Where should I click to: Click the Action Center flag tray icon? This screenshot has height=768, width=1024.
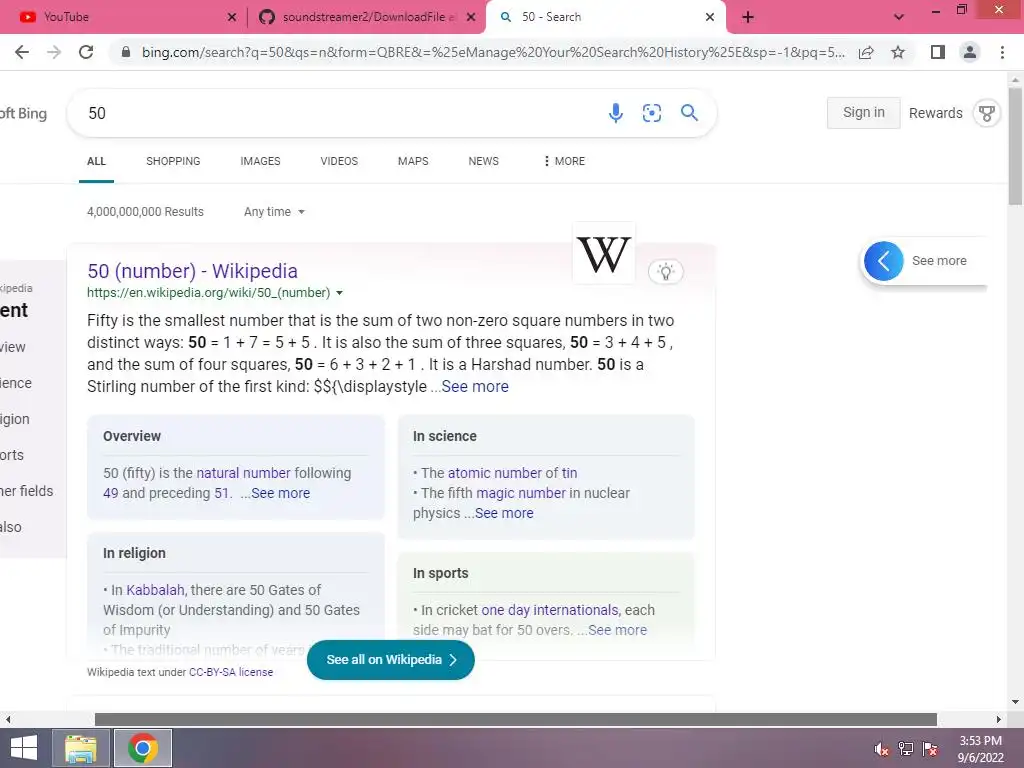click(930, 749)
